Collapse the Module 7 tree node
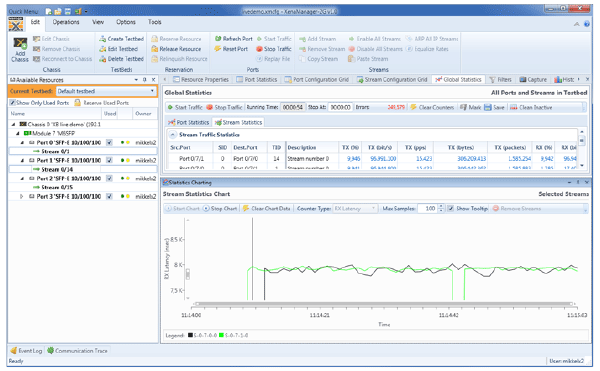600x371 pixels. (18, 133)
